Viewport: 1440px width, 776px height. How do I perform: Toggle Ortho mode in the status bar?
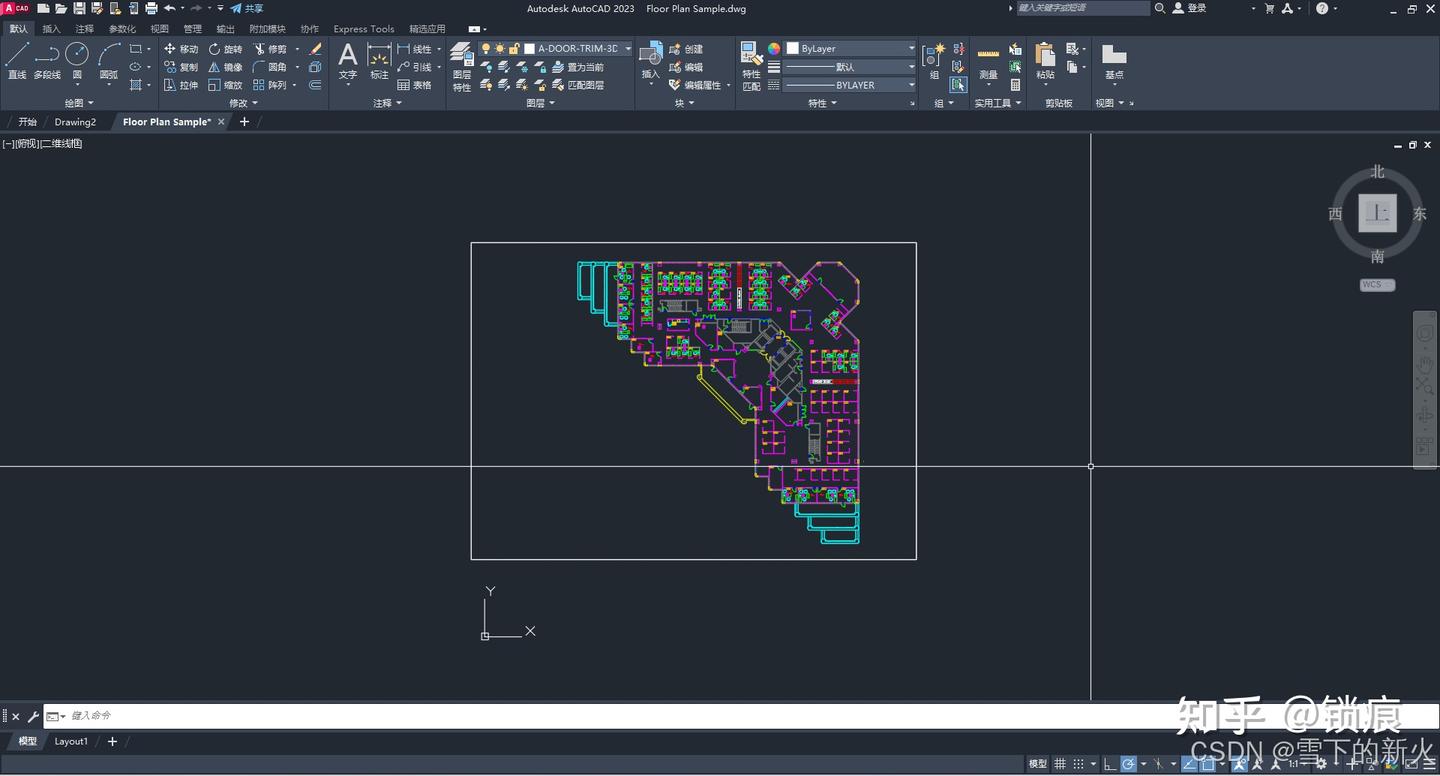pos(1108,764)
